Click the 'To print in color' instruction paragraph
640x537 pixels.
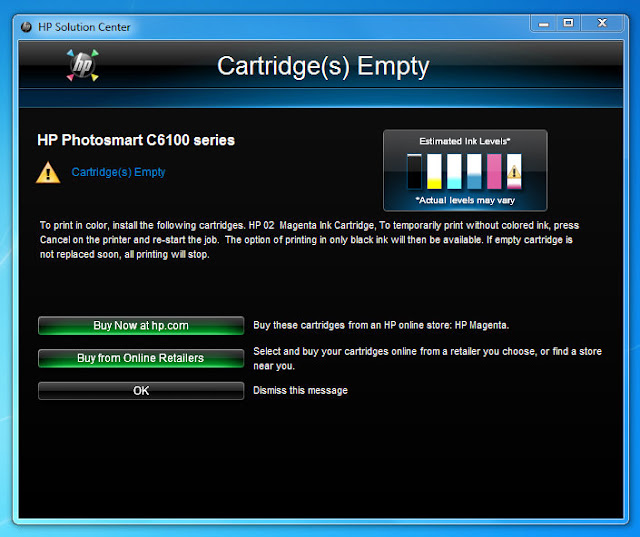click(309, 240)
